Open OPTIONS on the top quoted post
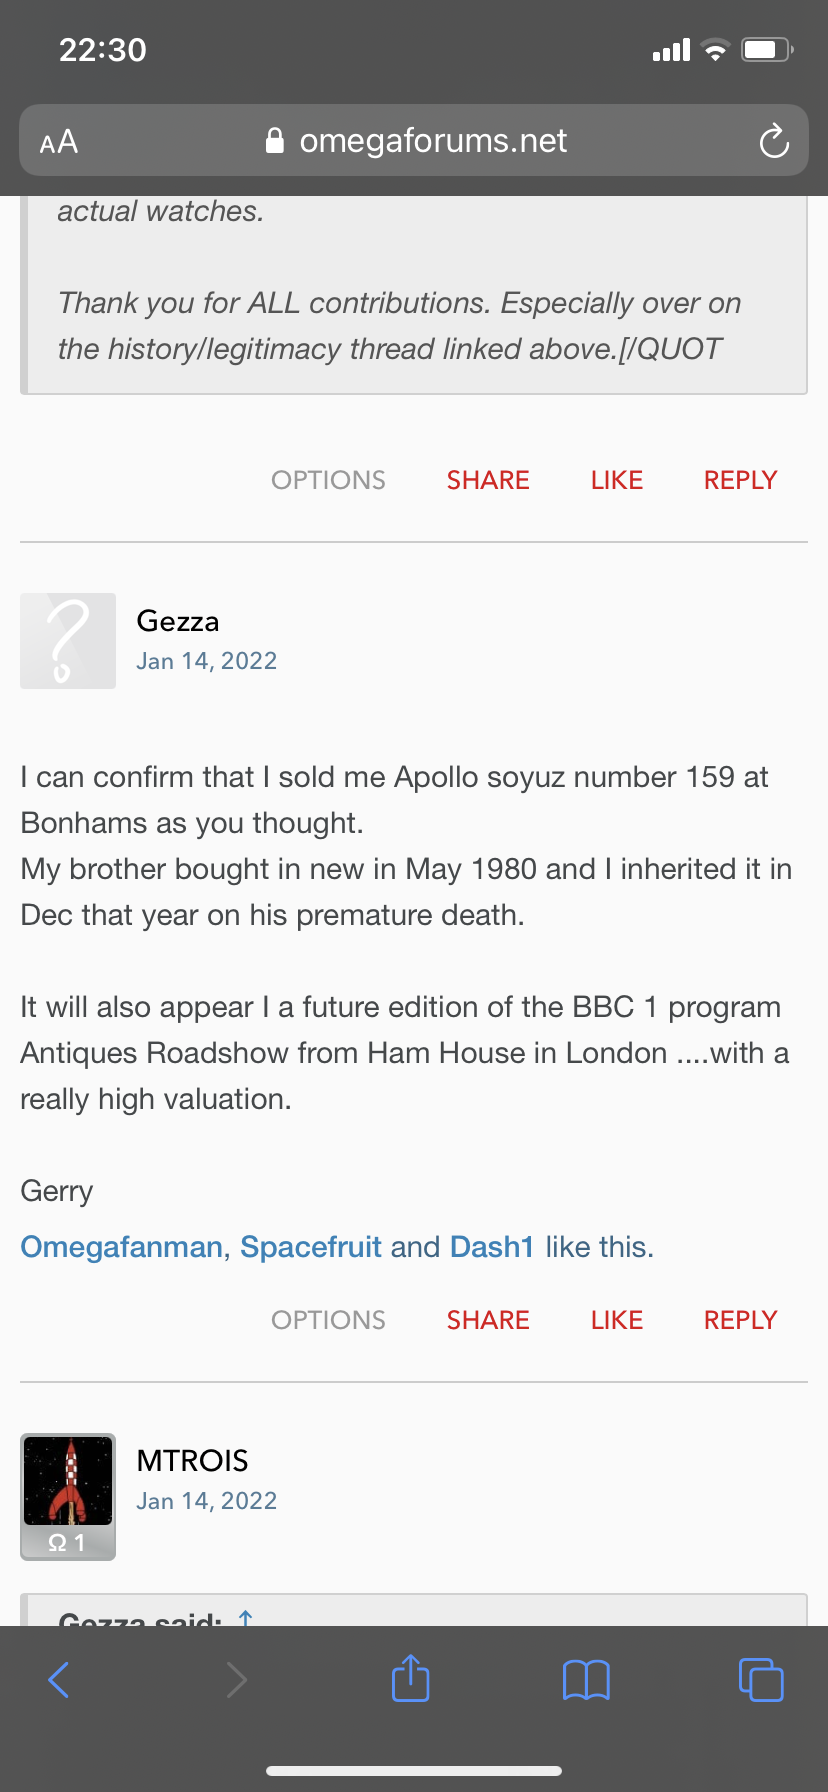 click(x=328, y=480)
